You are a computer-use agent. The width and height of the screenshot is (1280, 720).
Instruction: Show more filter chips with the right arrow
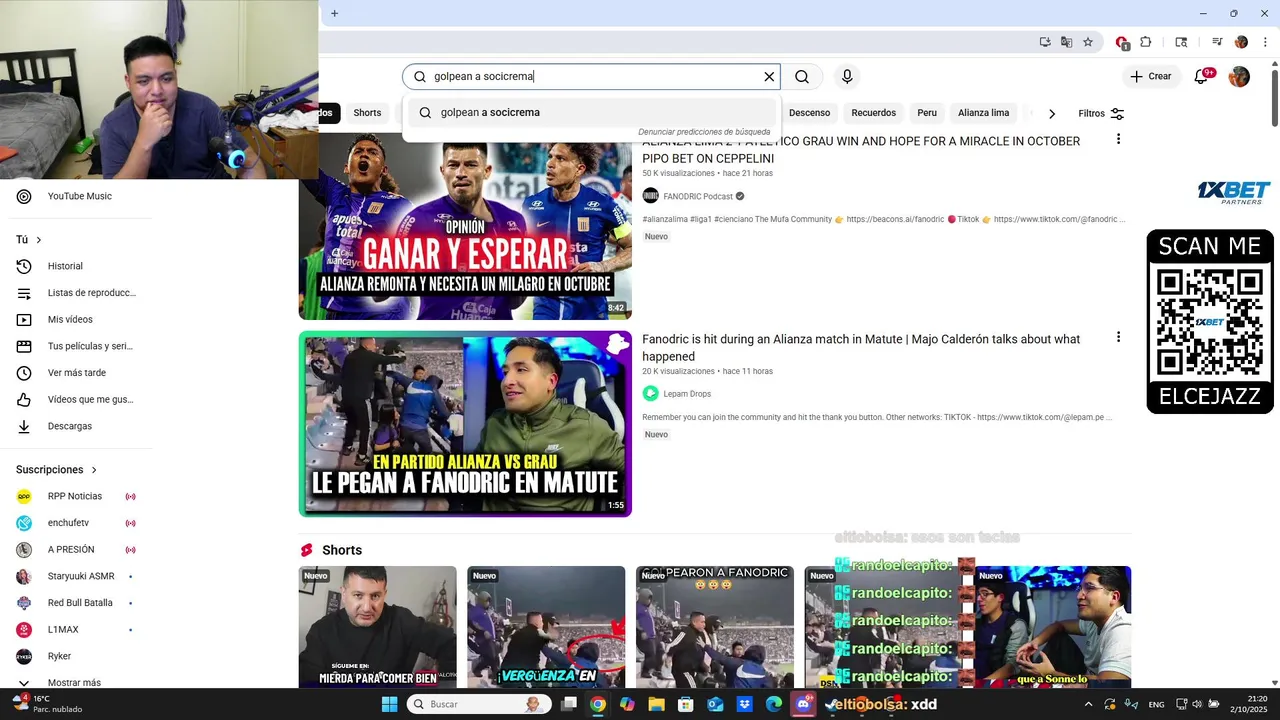pyautogui.click(x=1052, y=114)
